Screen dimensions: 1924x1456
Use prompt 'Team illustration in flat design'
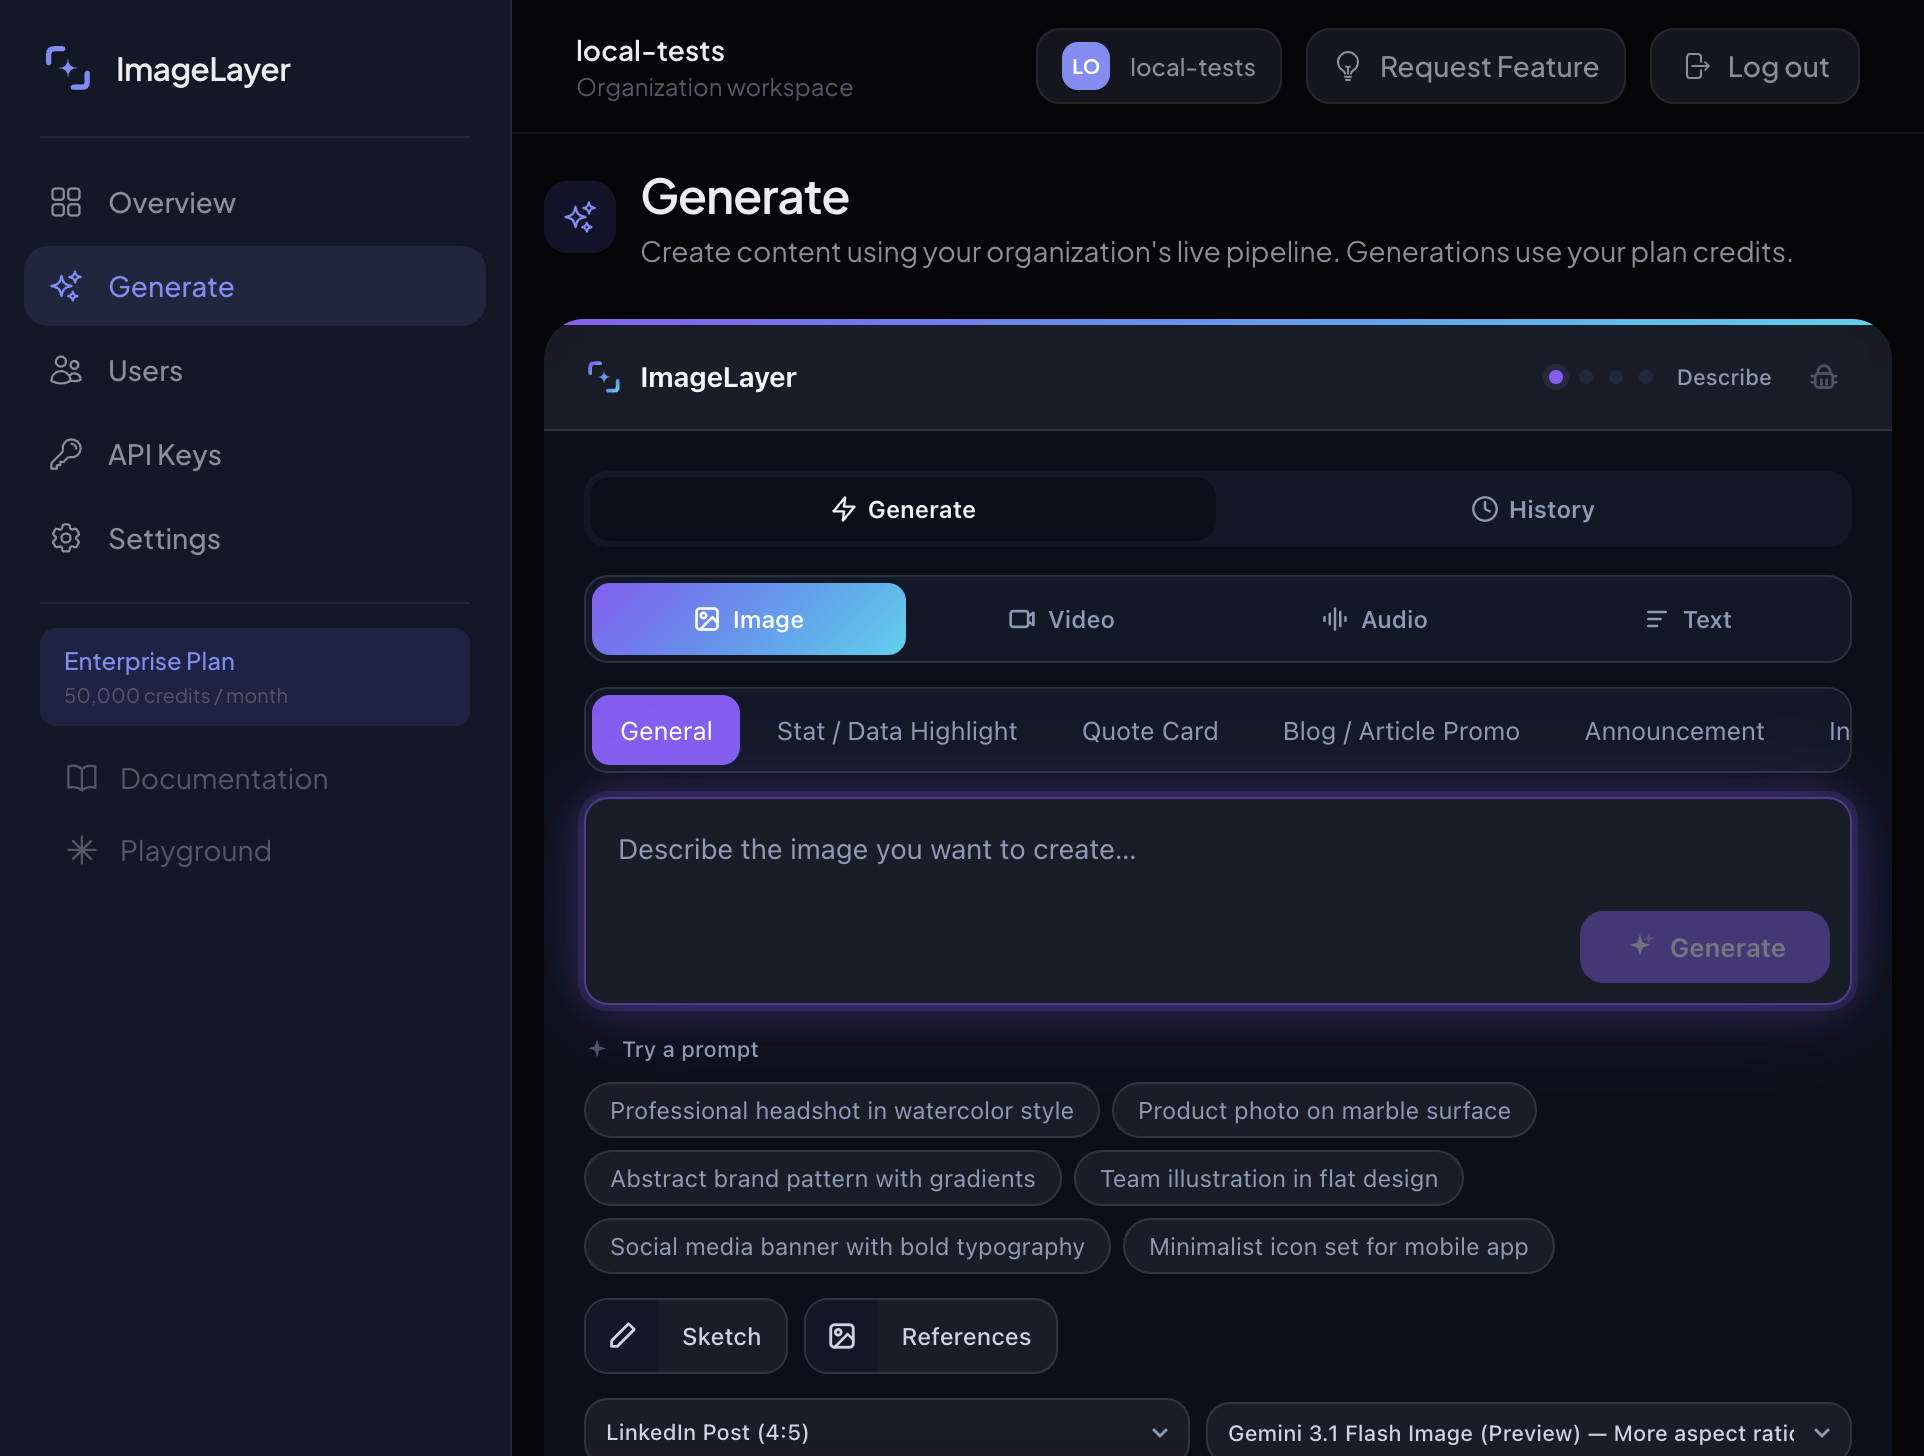click(1269, 1178)
